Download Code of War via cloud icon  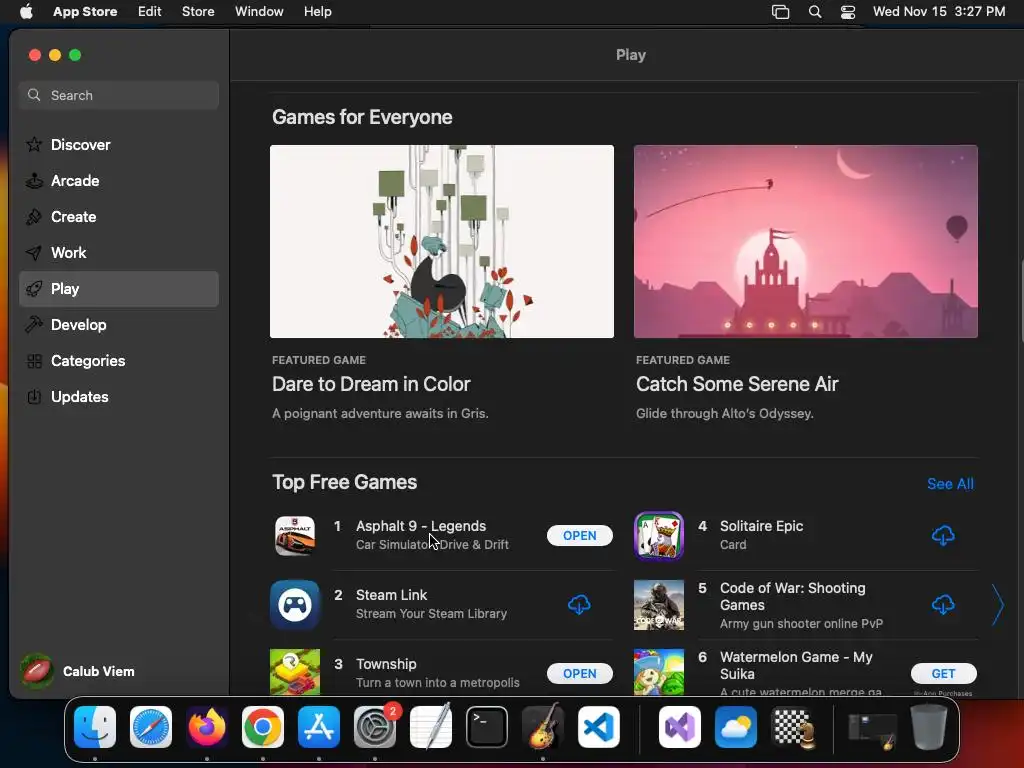(943, 605)
